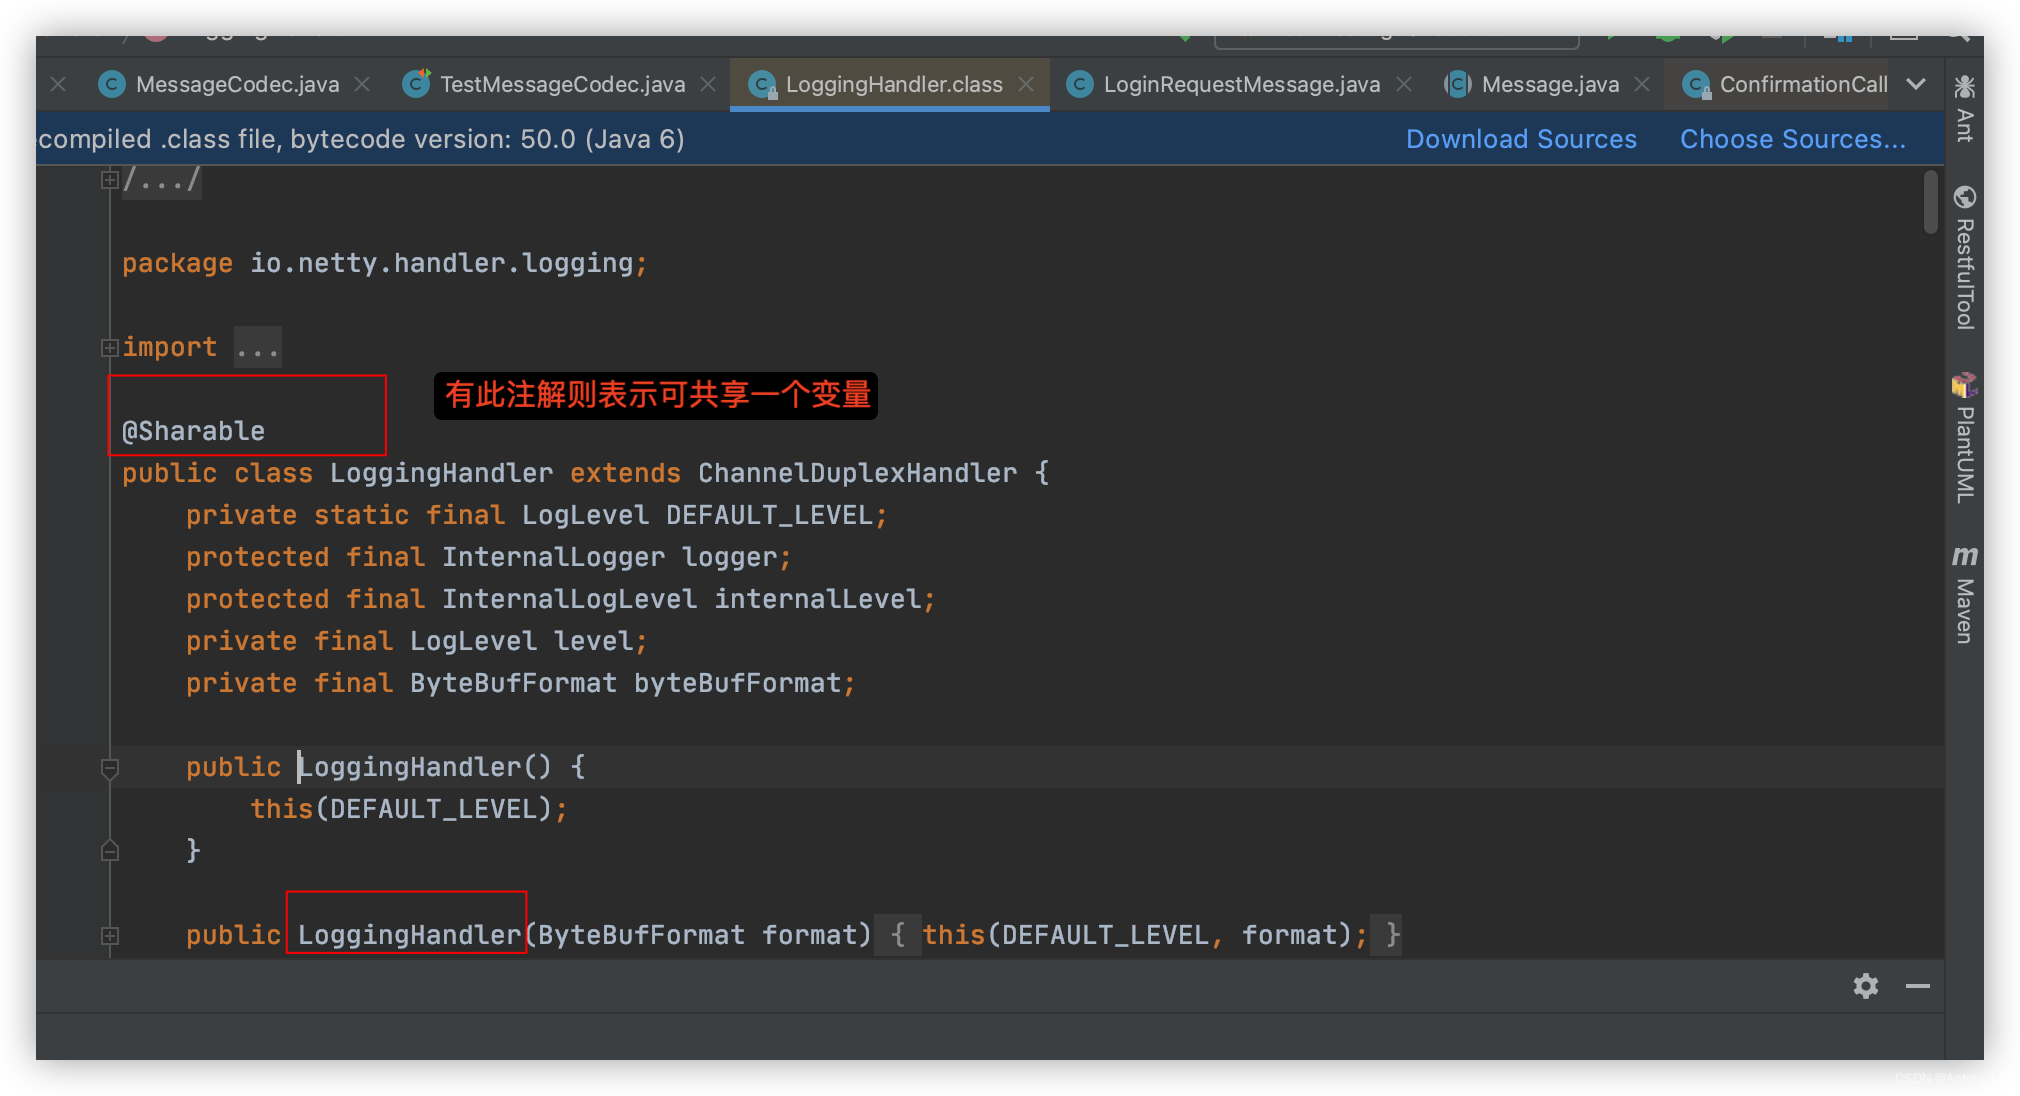Click InternalLogLevel type name
The image size is (2020, 1096).
569,600
